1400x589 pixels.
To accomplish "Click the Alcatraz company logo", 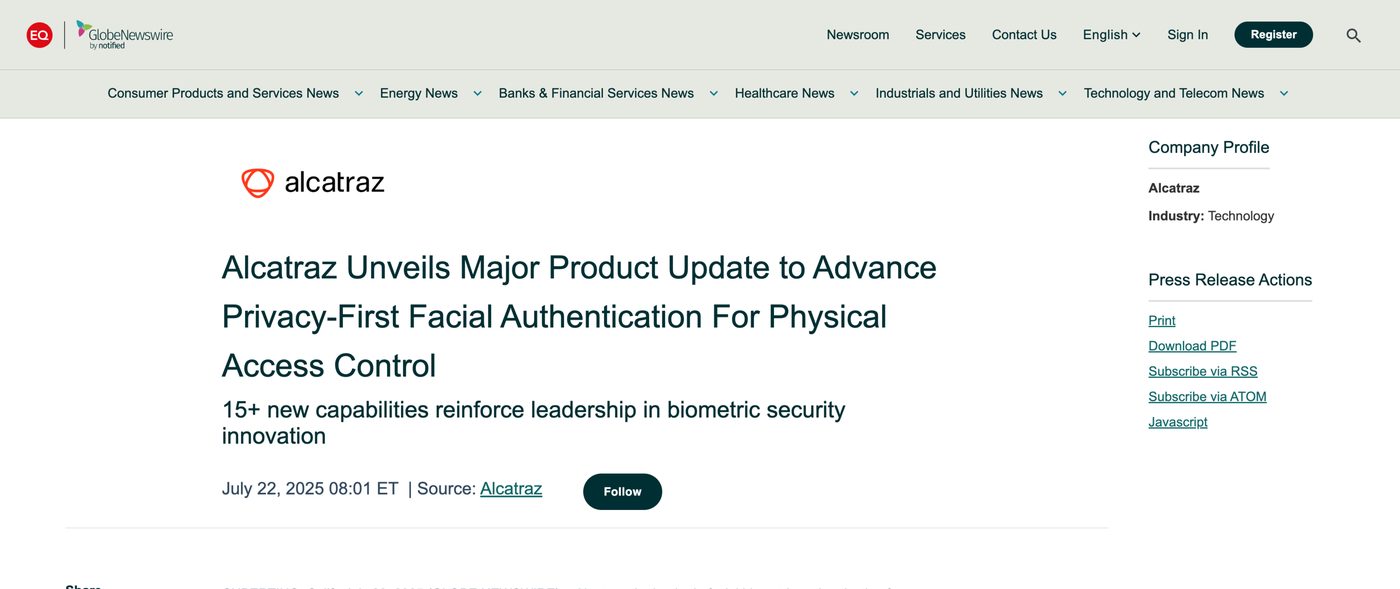I will tap(312, 182).
